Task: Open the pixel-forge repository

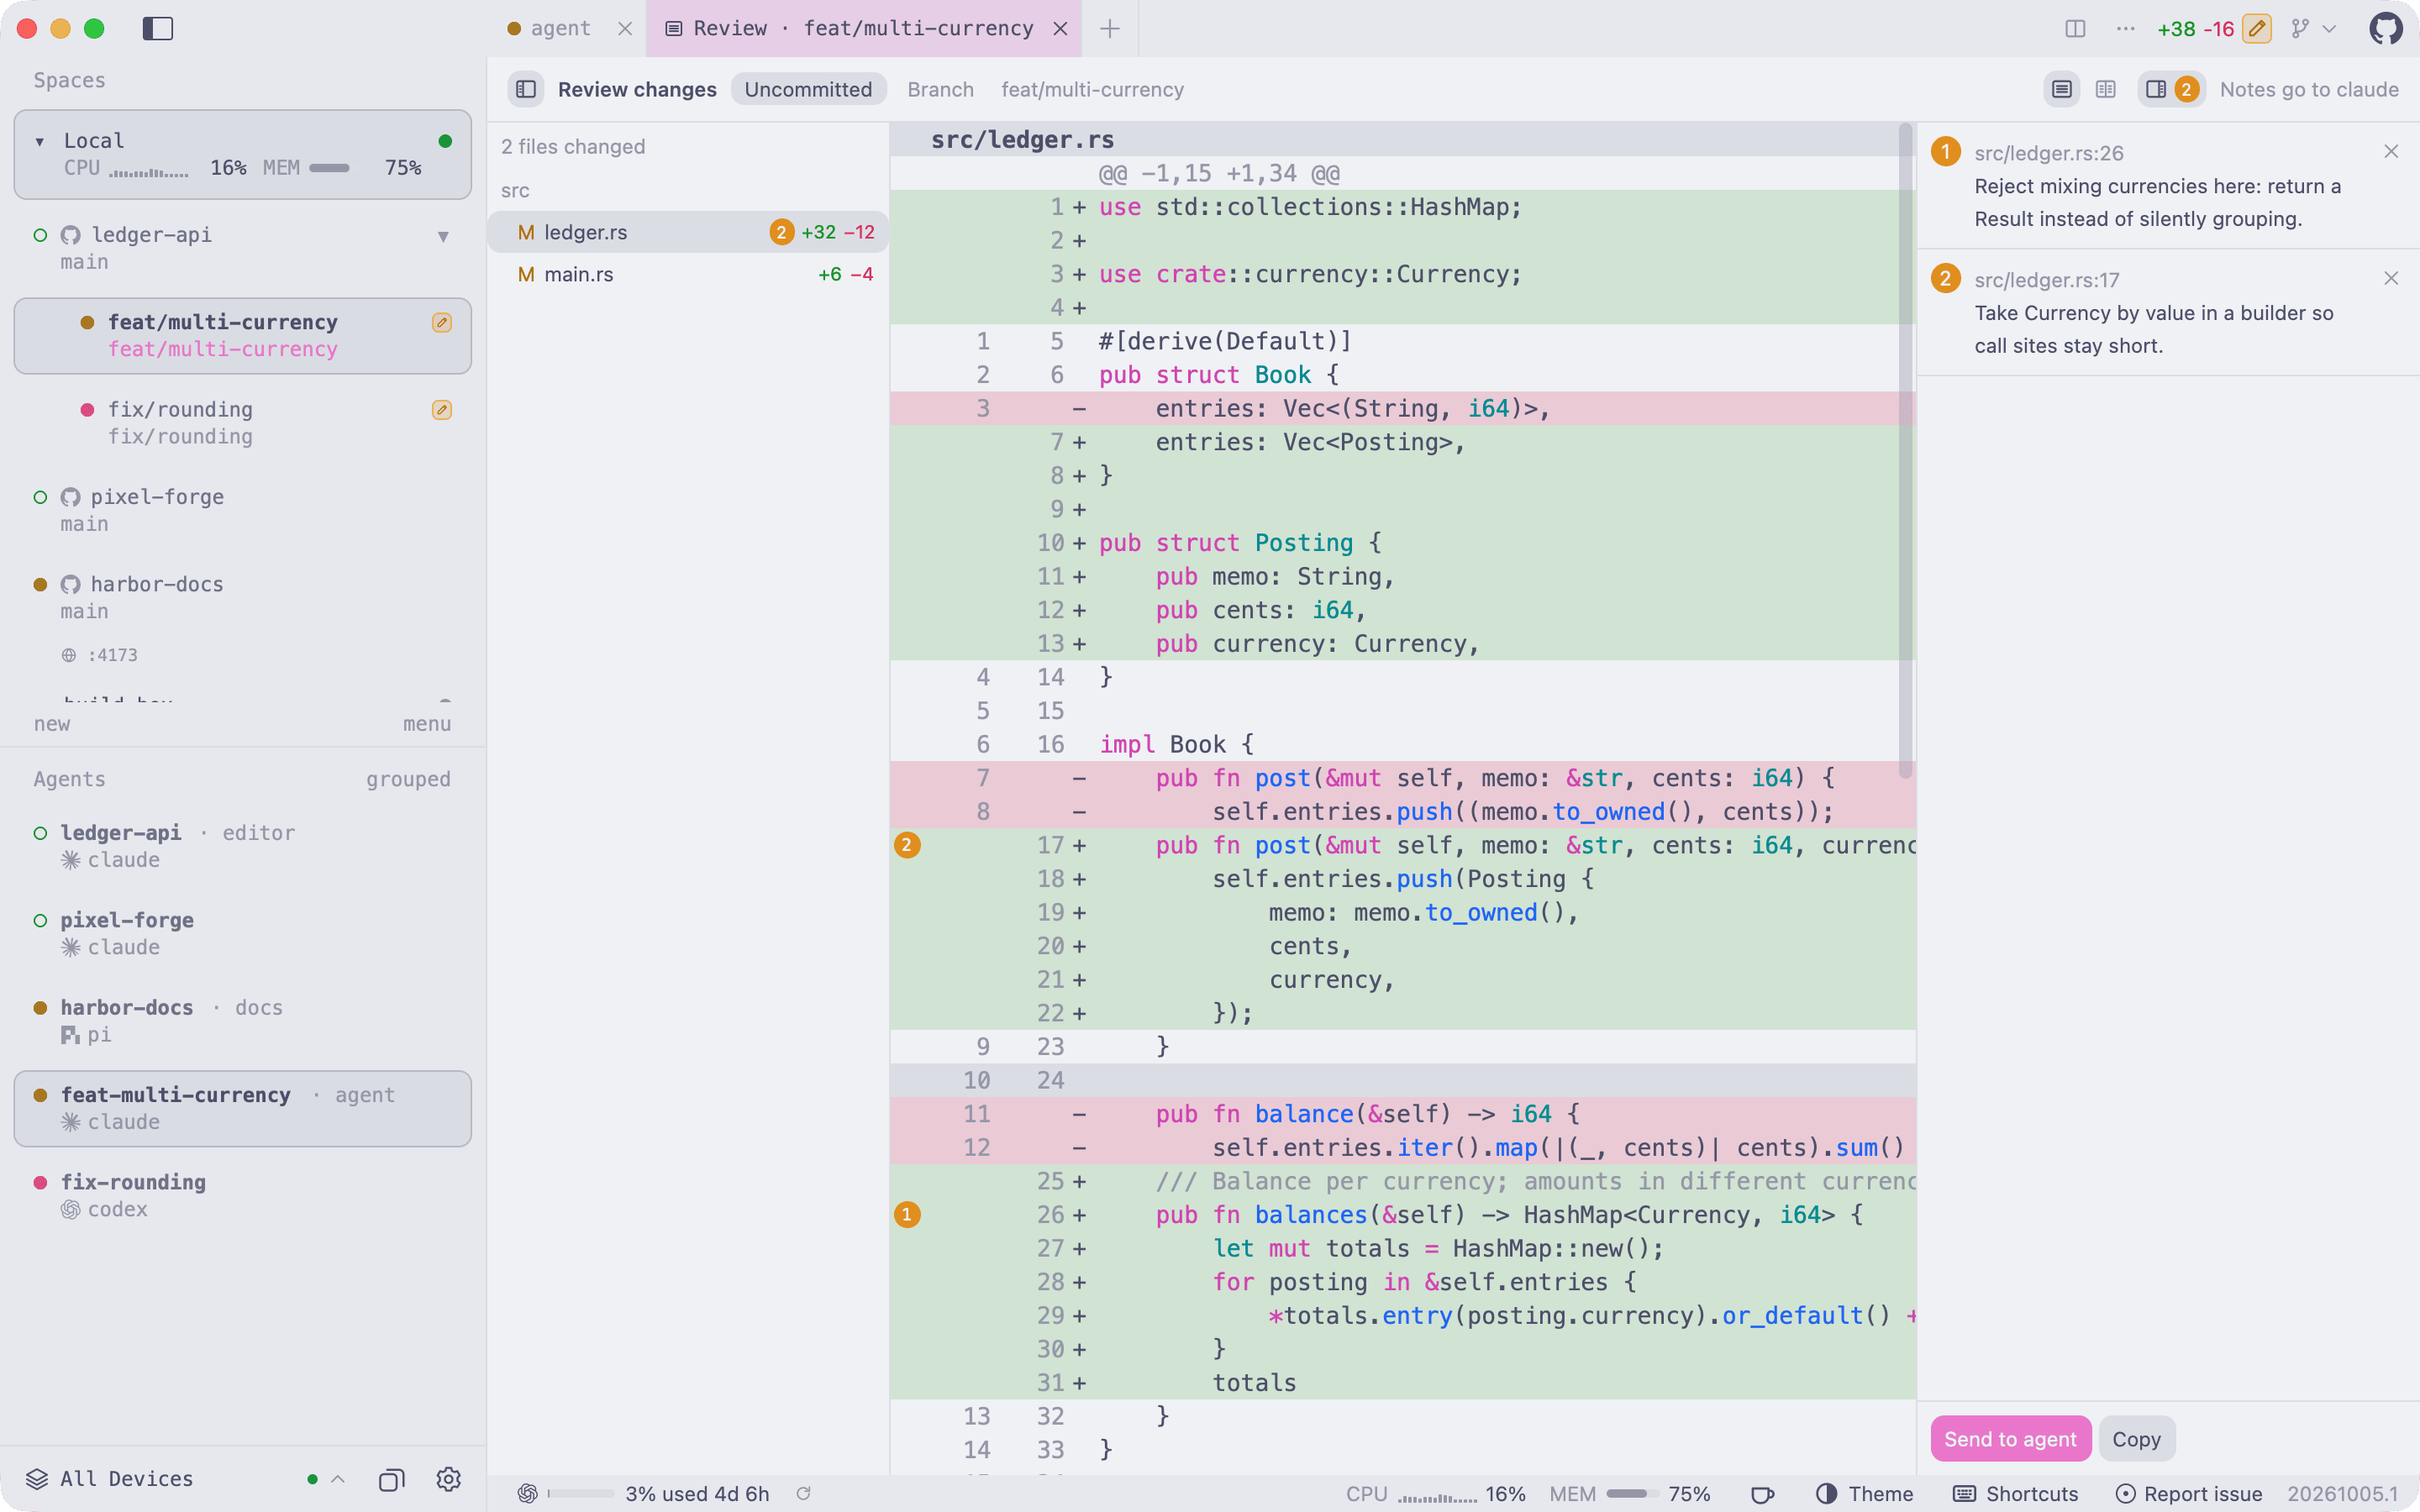Action: coord(242,510)
